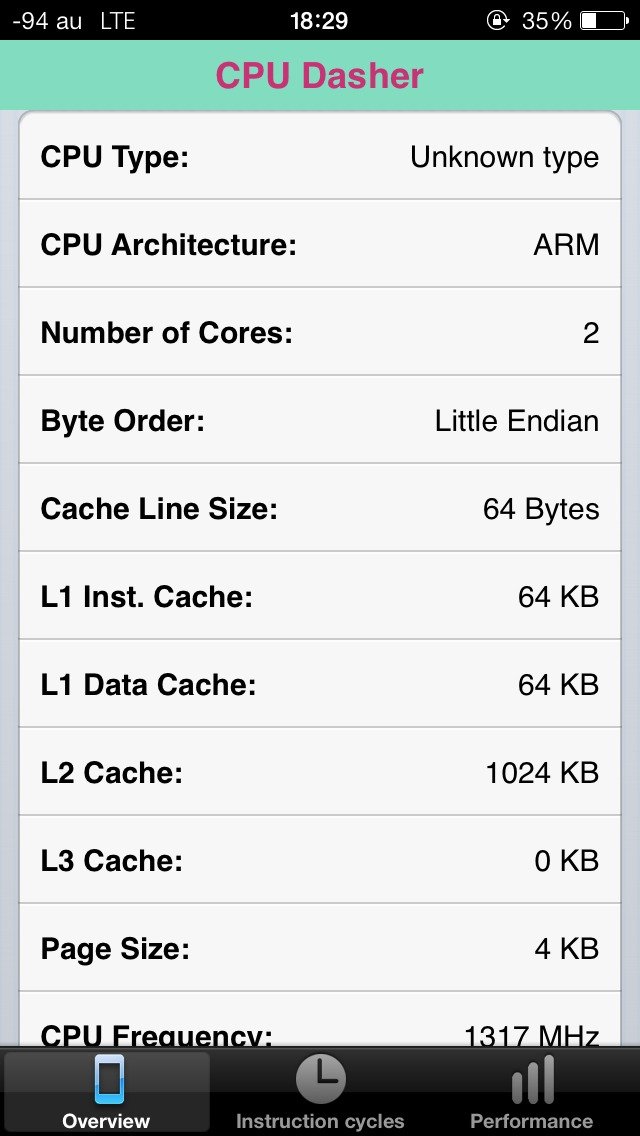This screenshot has height=1136, width=640.
Task: Select the L2 Cache row
Action: pos(320,773)
